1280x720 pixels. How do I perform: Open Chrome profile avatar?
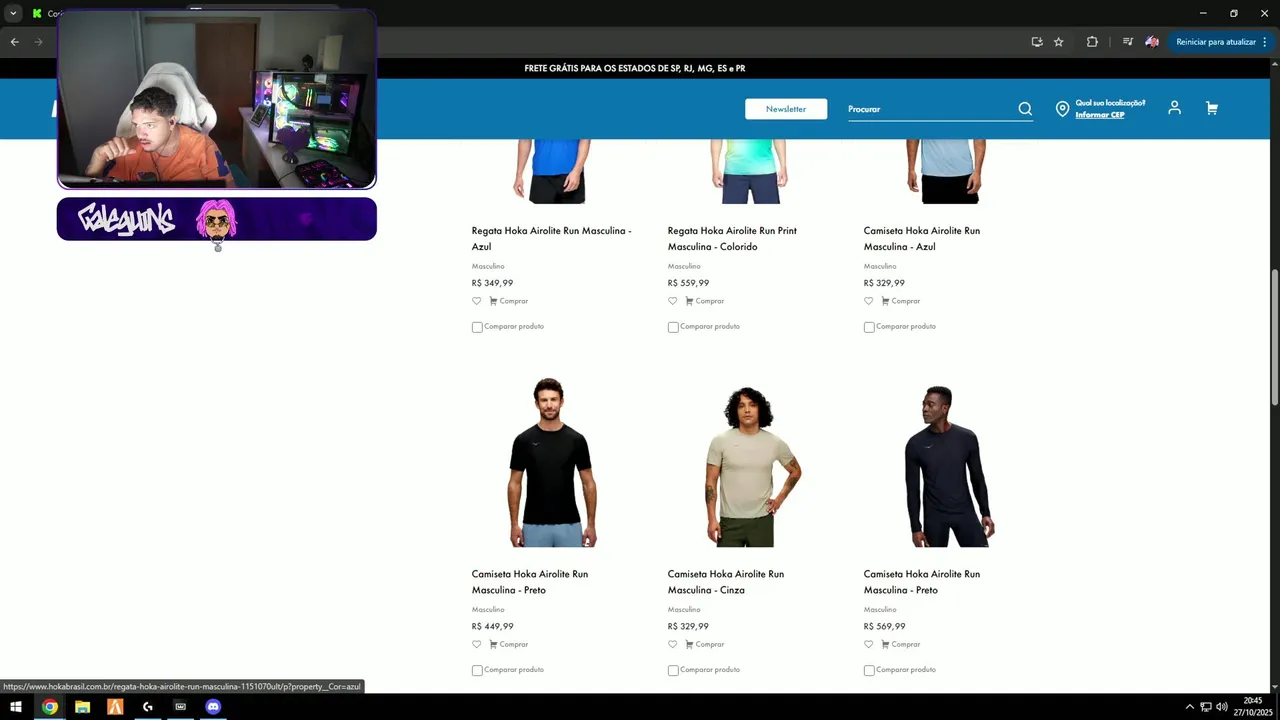(1152, 42)
